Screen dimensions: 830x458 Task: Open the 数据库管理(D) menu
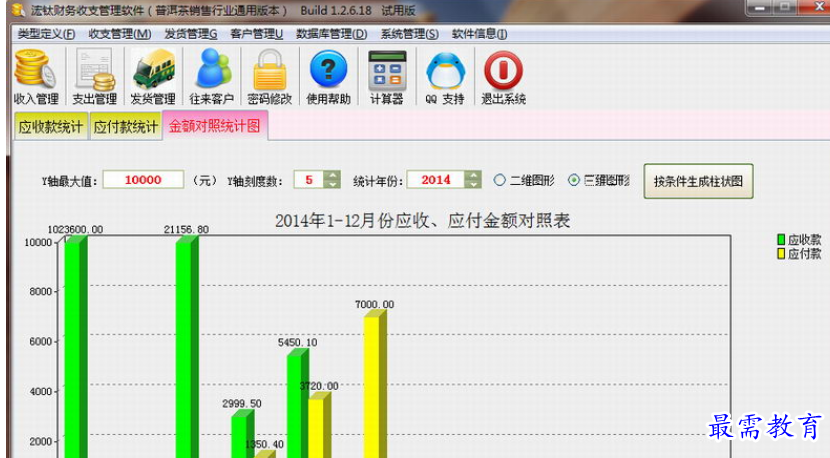(331, 34)
